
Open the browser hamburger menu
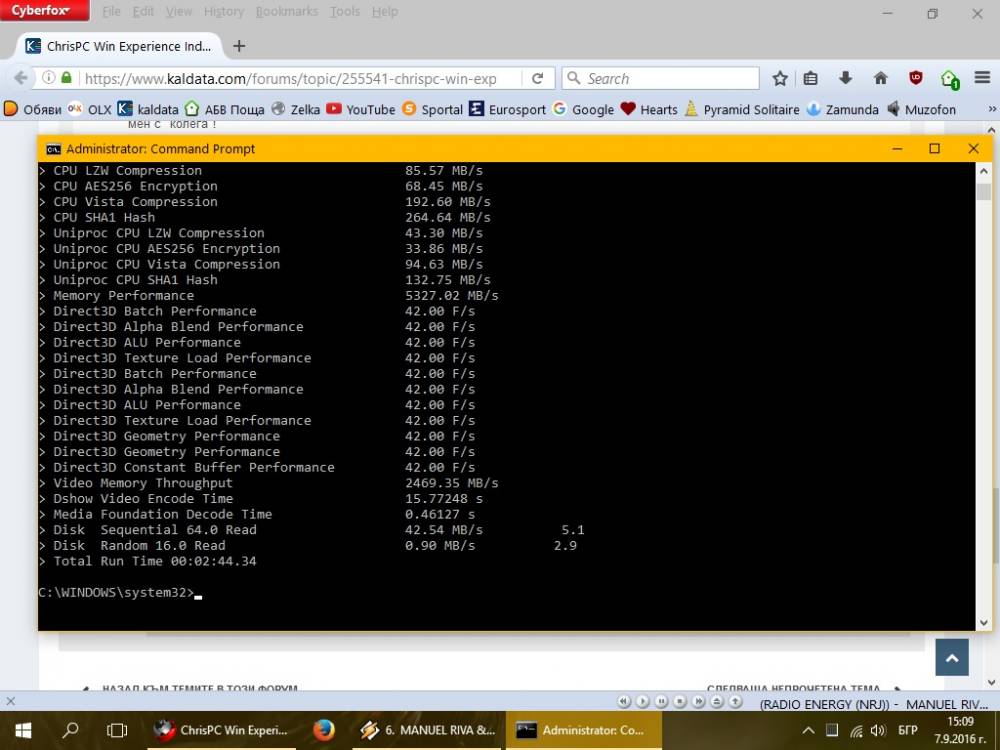pyautogui.click(x=982, y=78)
